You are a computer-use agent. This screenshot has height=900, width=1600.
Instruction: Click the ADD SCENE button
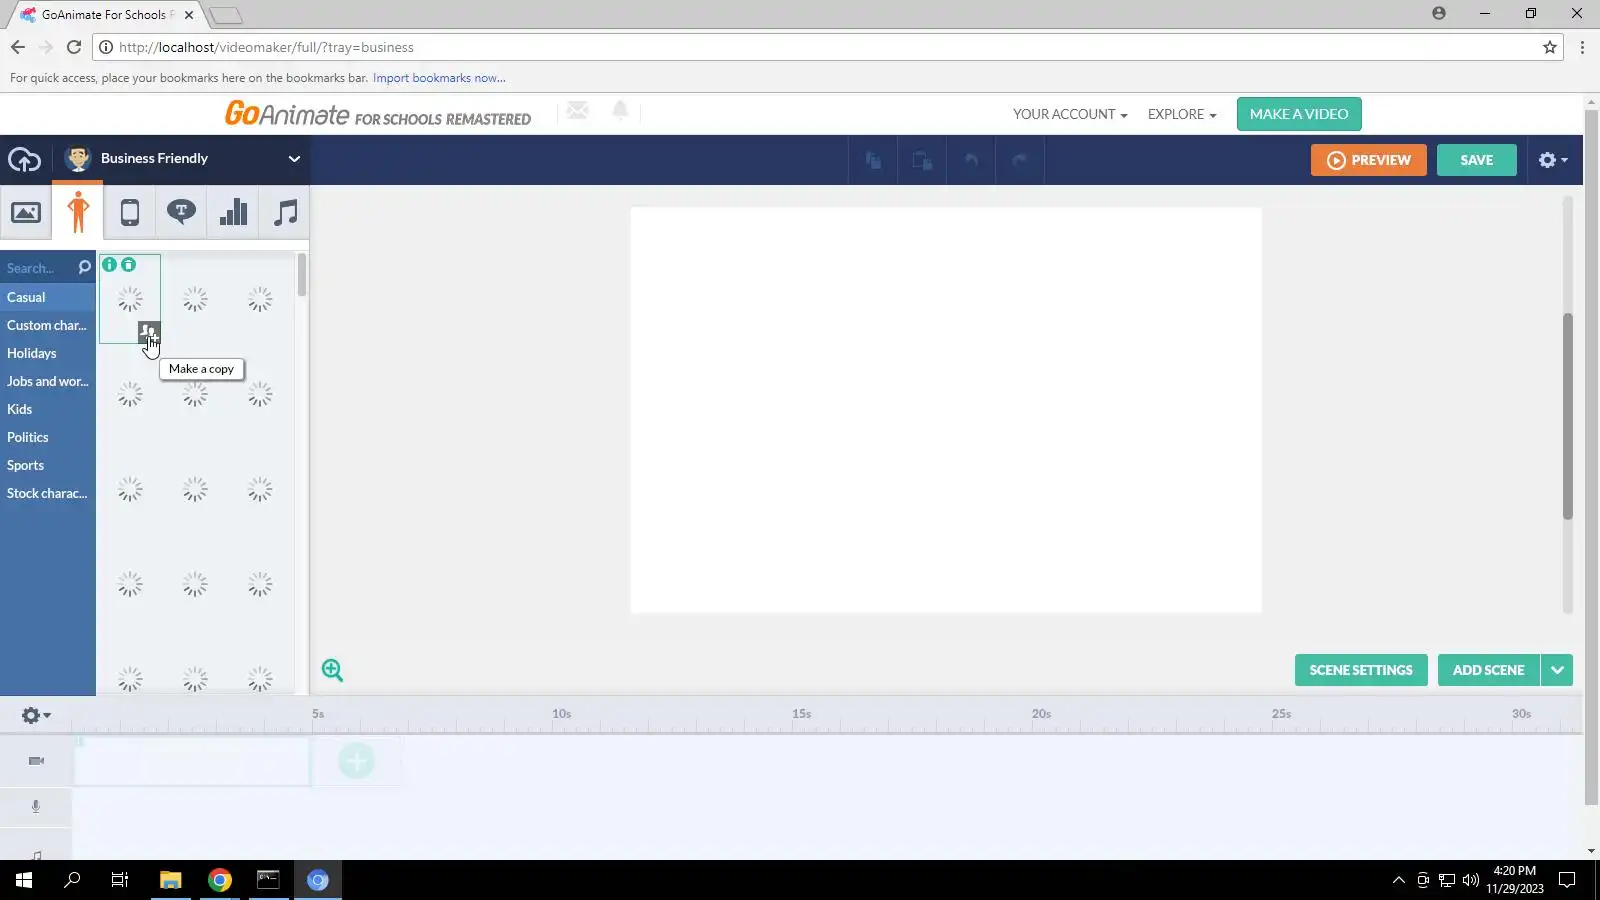point(1489,670)
